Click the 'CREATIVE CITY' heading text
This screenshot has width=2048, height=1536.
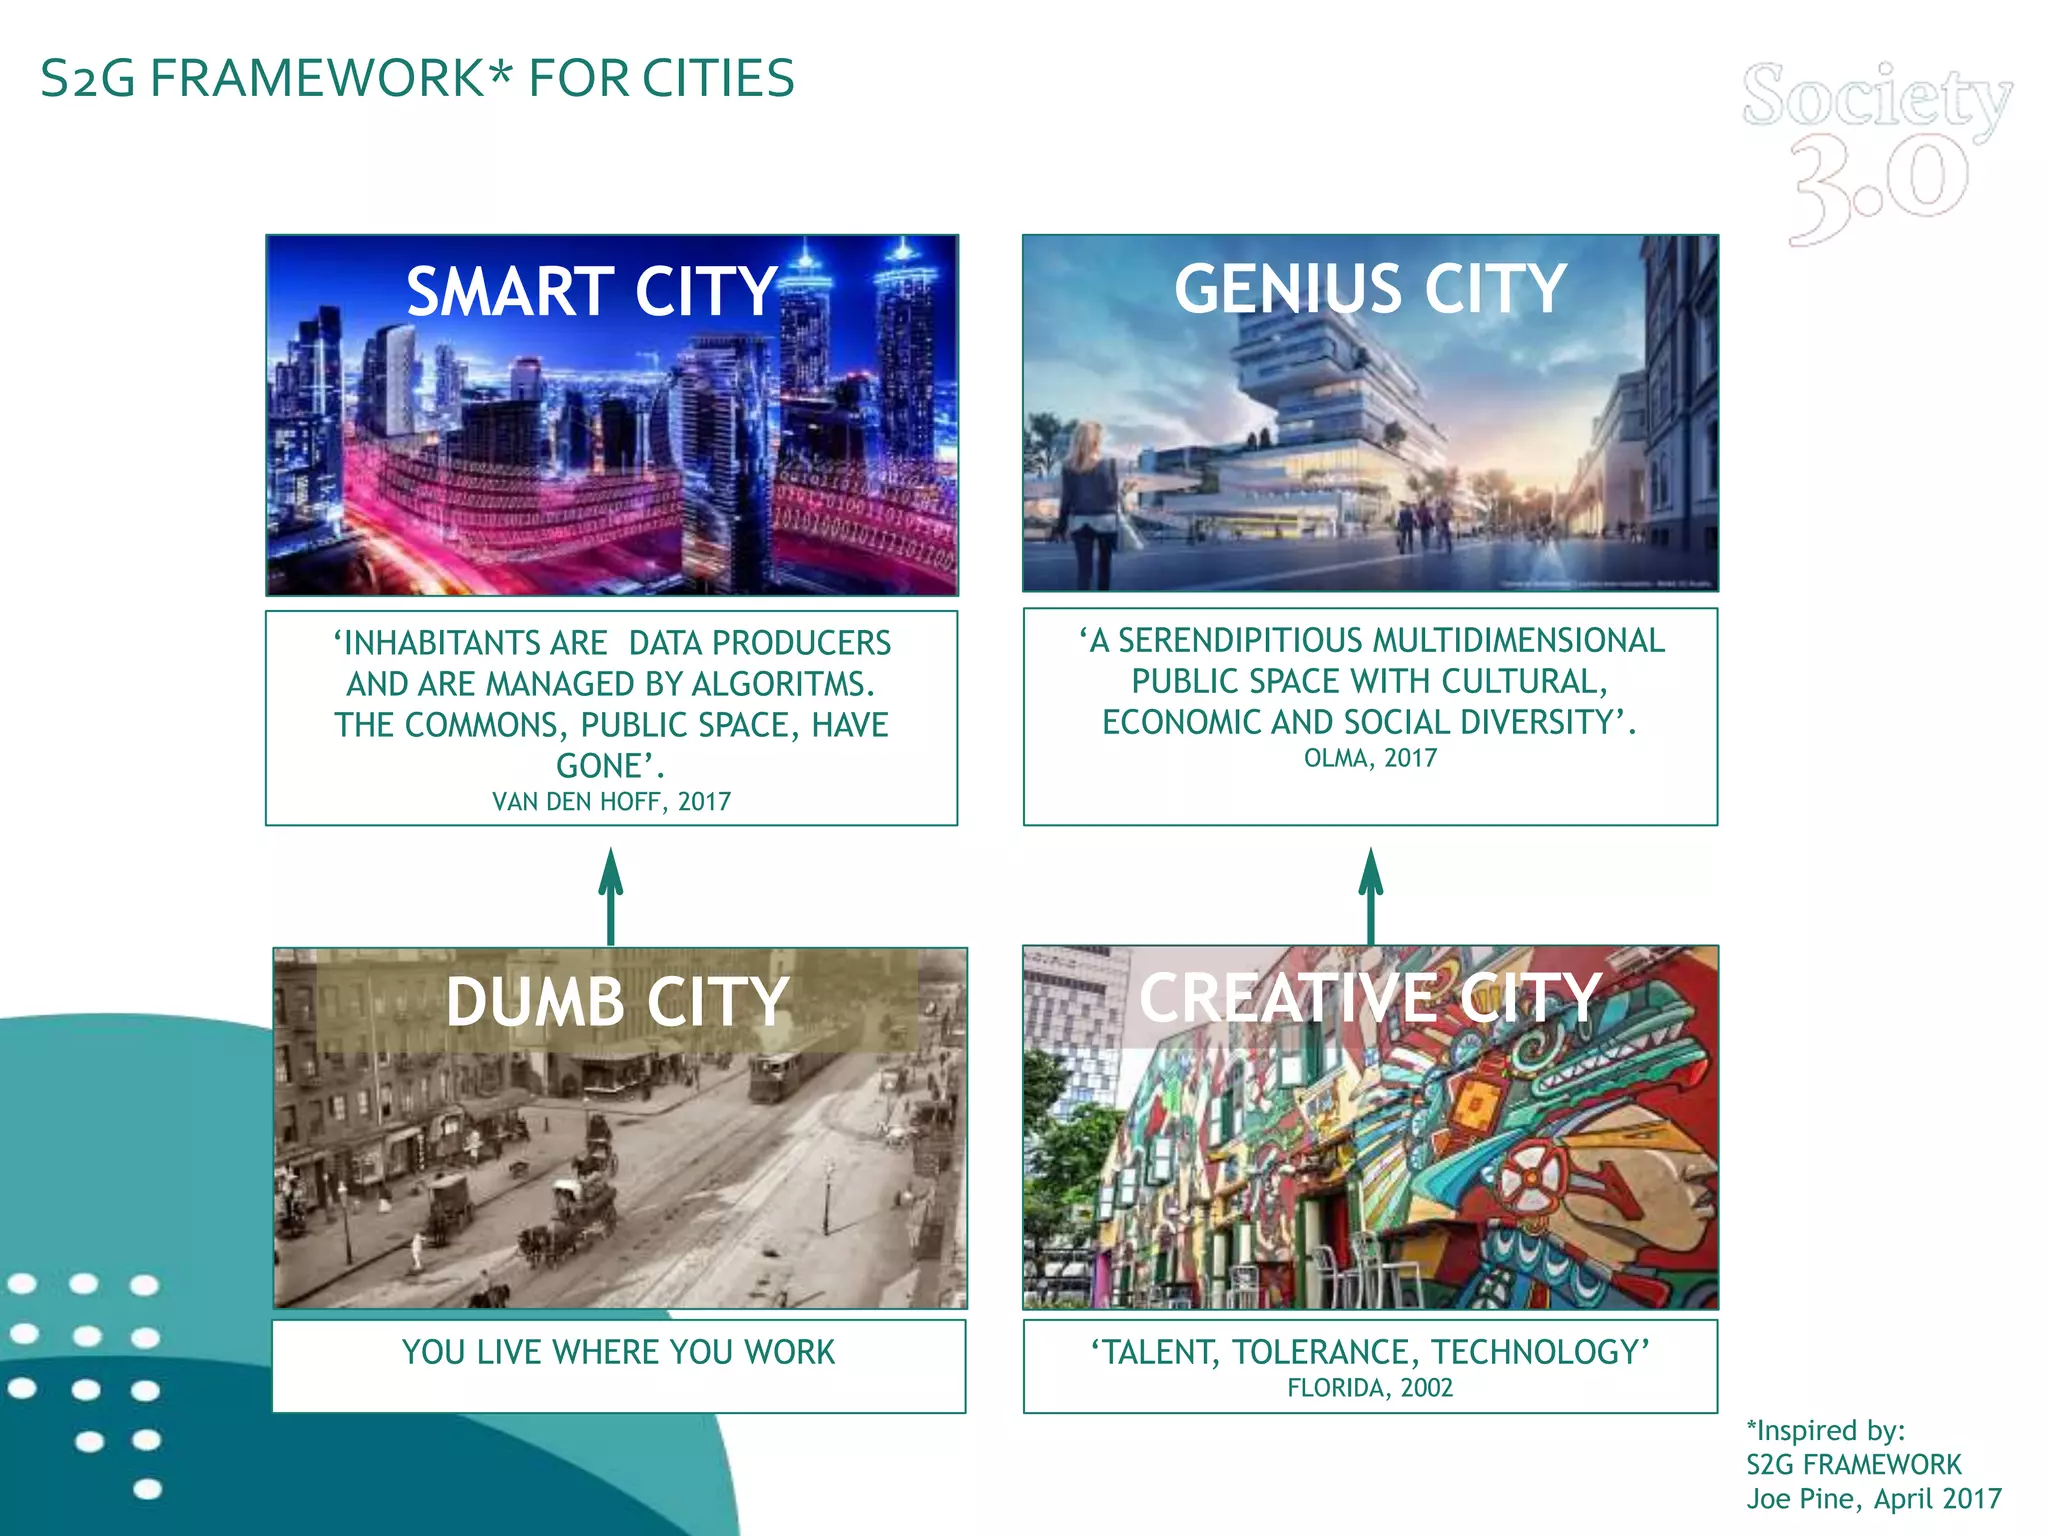pos(1370,997)
